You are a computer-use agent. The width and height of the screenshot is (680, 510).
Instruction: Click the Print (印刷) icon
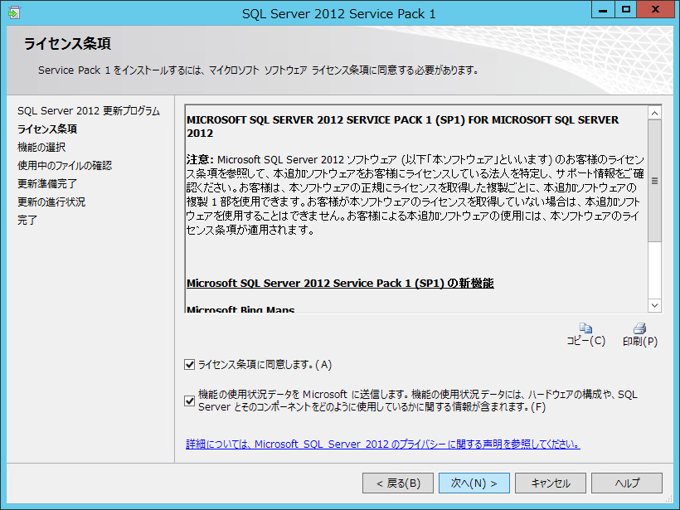point(640,328)
